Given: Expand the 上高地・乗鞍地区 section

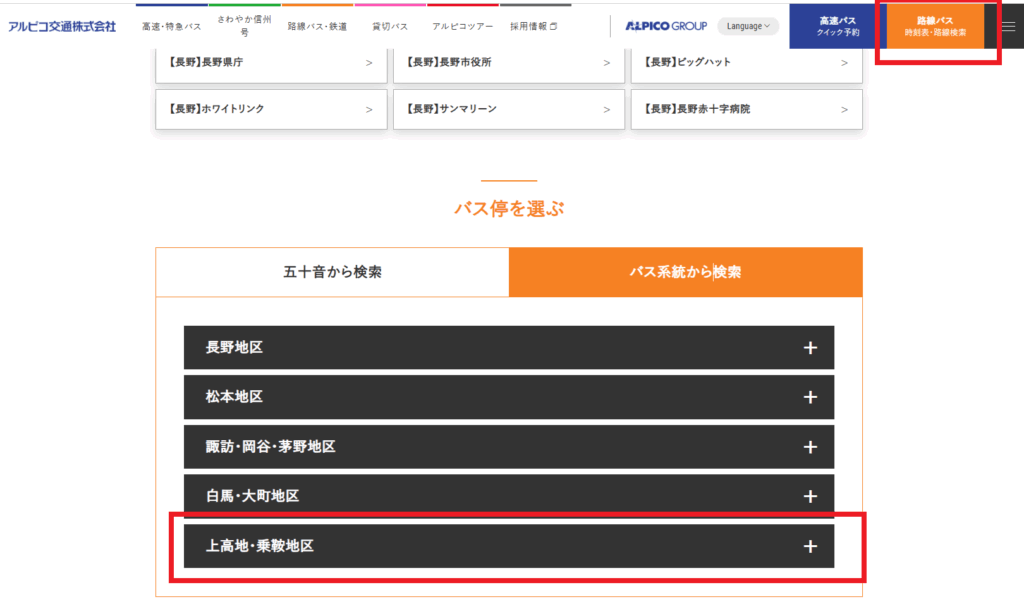Looking at the screenshot, I should point(508,546).
